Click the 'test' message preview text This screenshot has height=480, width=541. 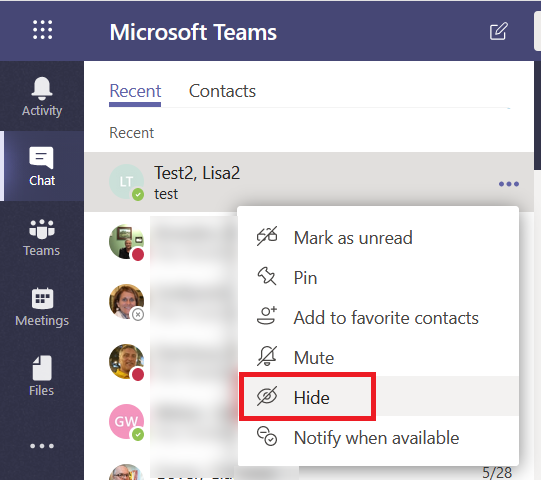click(166, 194)
